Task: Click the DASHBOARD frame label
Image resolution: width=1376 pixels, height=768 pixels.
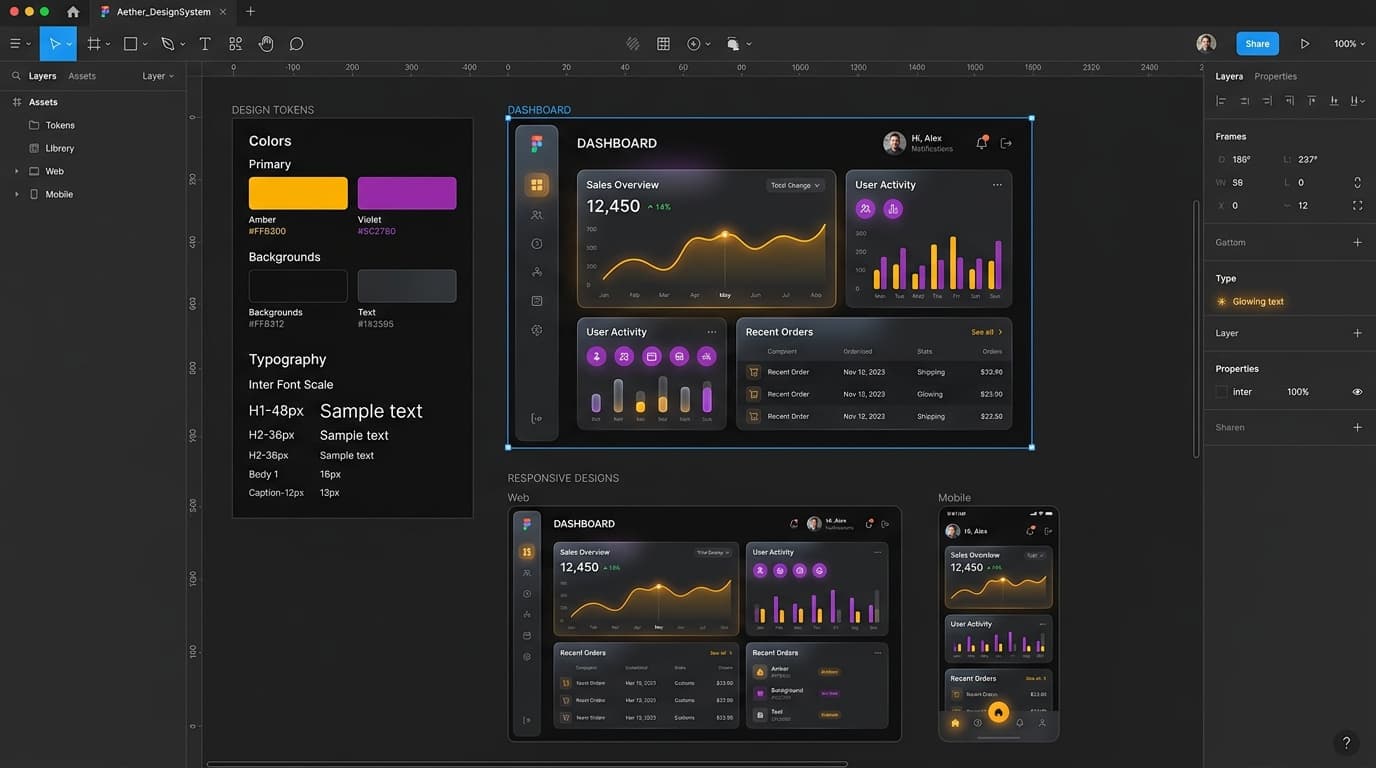Action: point(539,110)
